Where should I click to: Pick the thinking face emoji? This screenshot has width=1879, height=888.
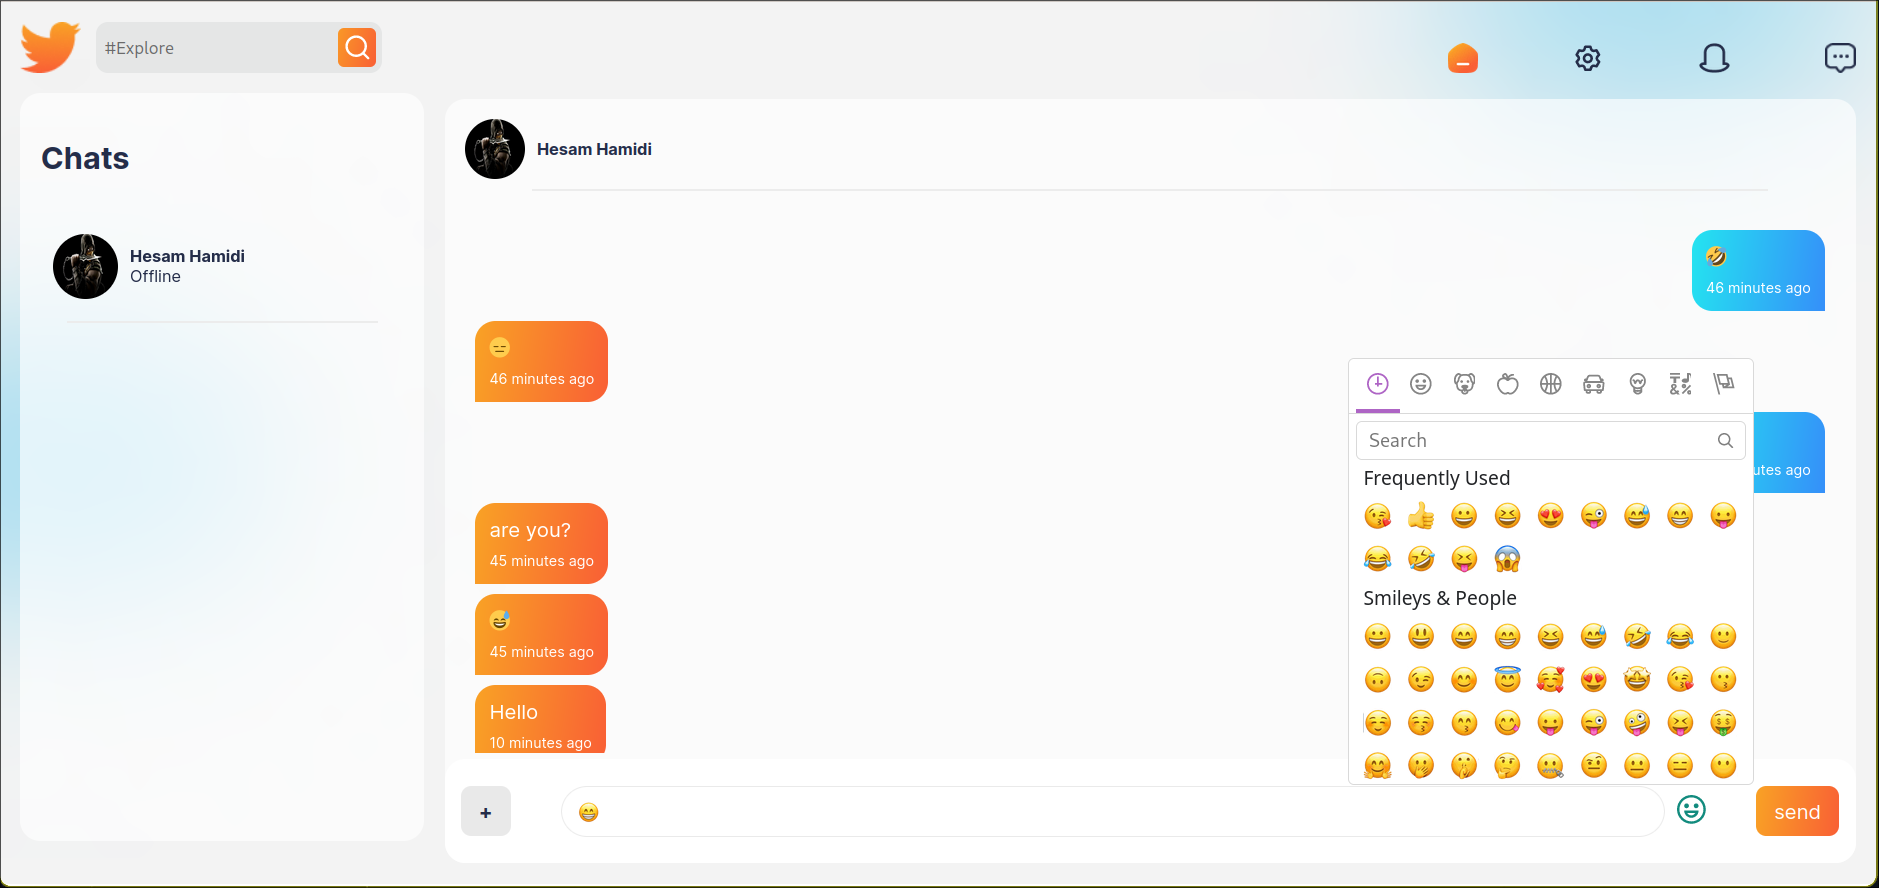pos(1507,766)
